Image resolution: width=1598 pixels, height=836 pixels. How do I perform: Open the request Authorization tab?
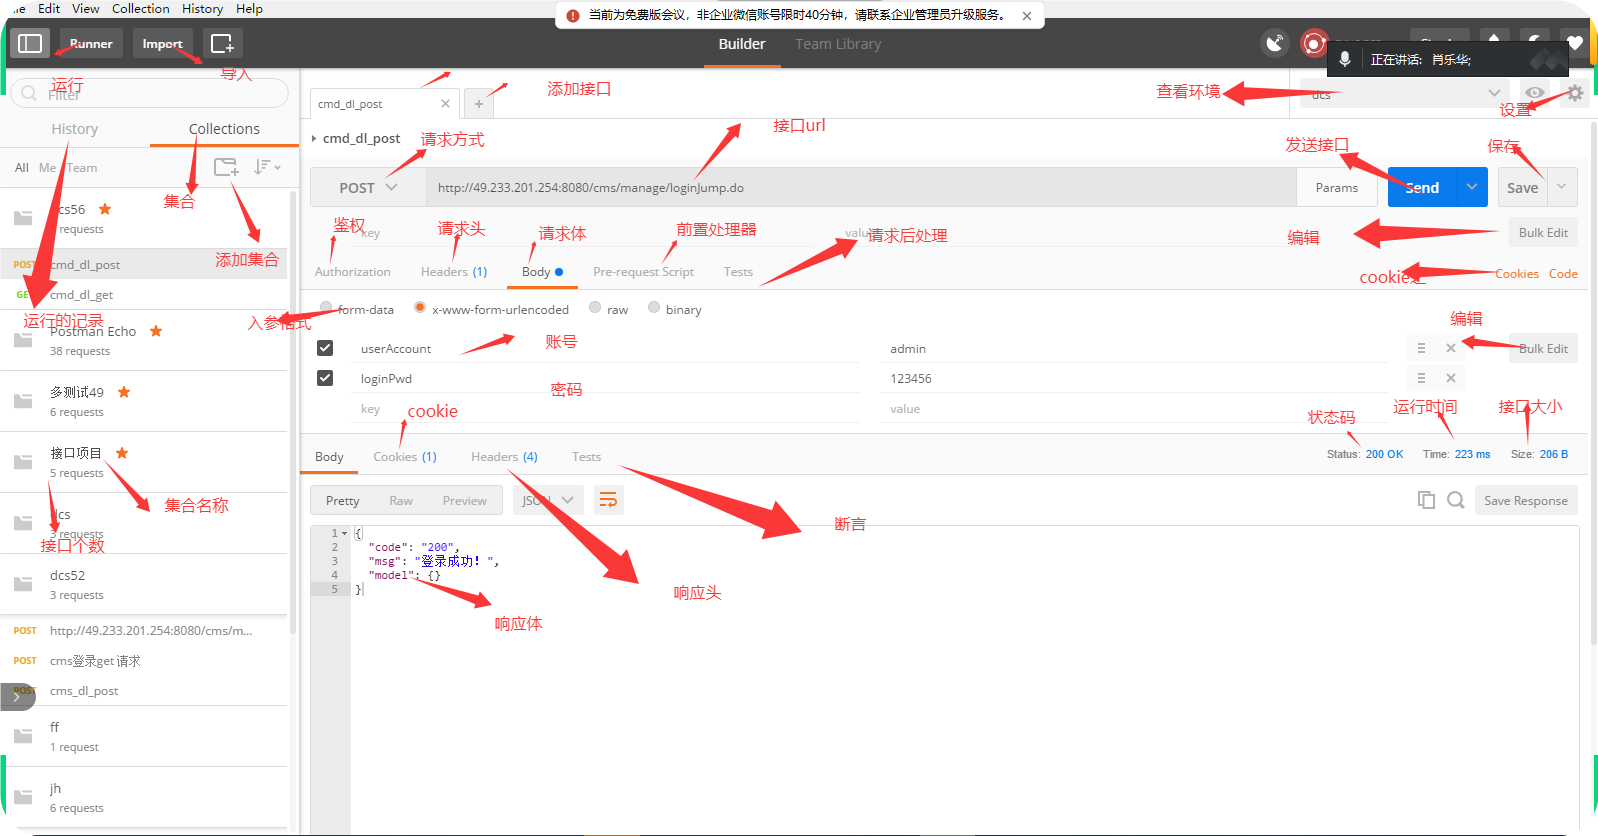[x=352, y=272]
